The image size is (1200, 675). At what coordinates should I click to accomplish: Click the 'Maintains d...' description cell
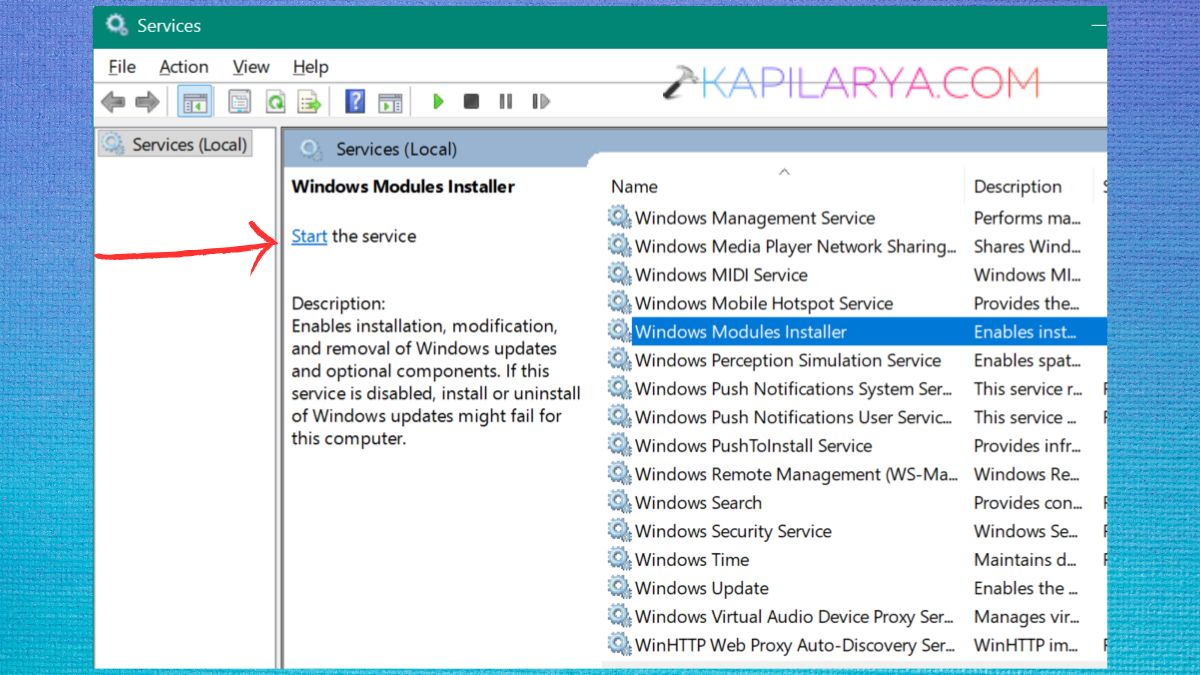click(x=1025, y=559)
